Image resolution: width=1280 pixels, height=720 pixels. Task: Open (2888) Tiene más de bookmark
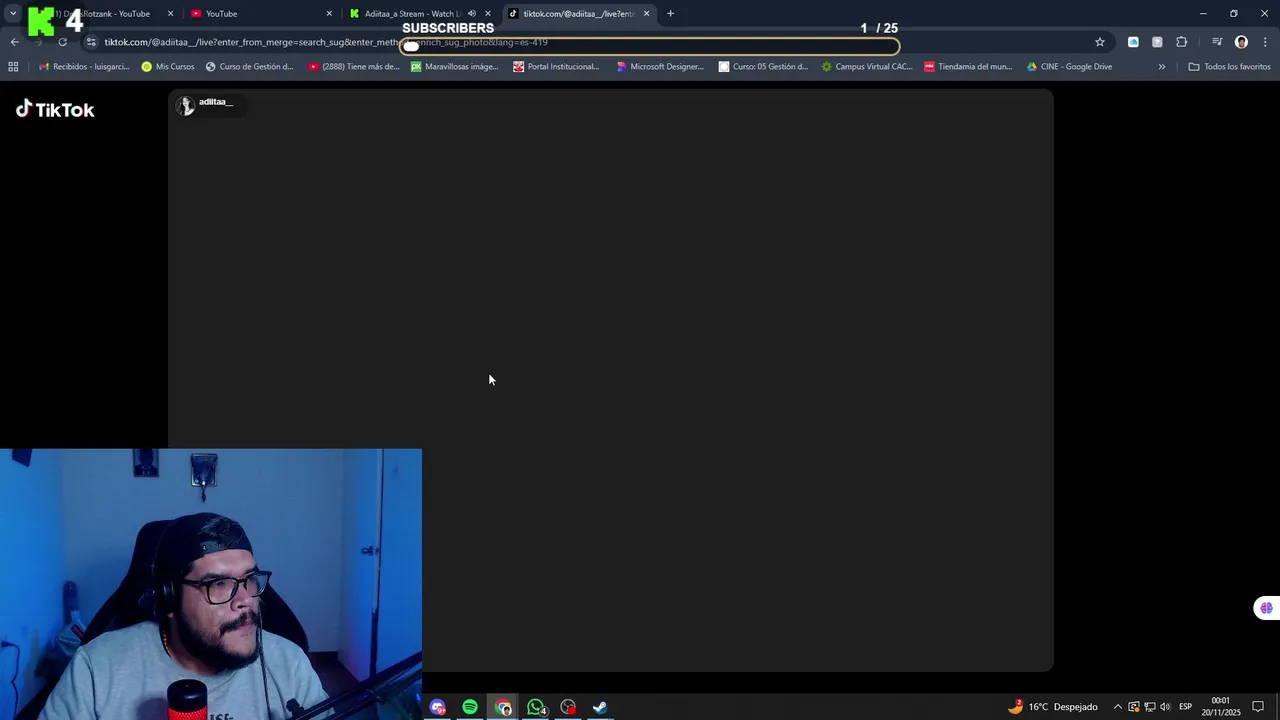click(354, 67)
